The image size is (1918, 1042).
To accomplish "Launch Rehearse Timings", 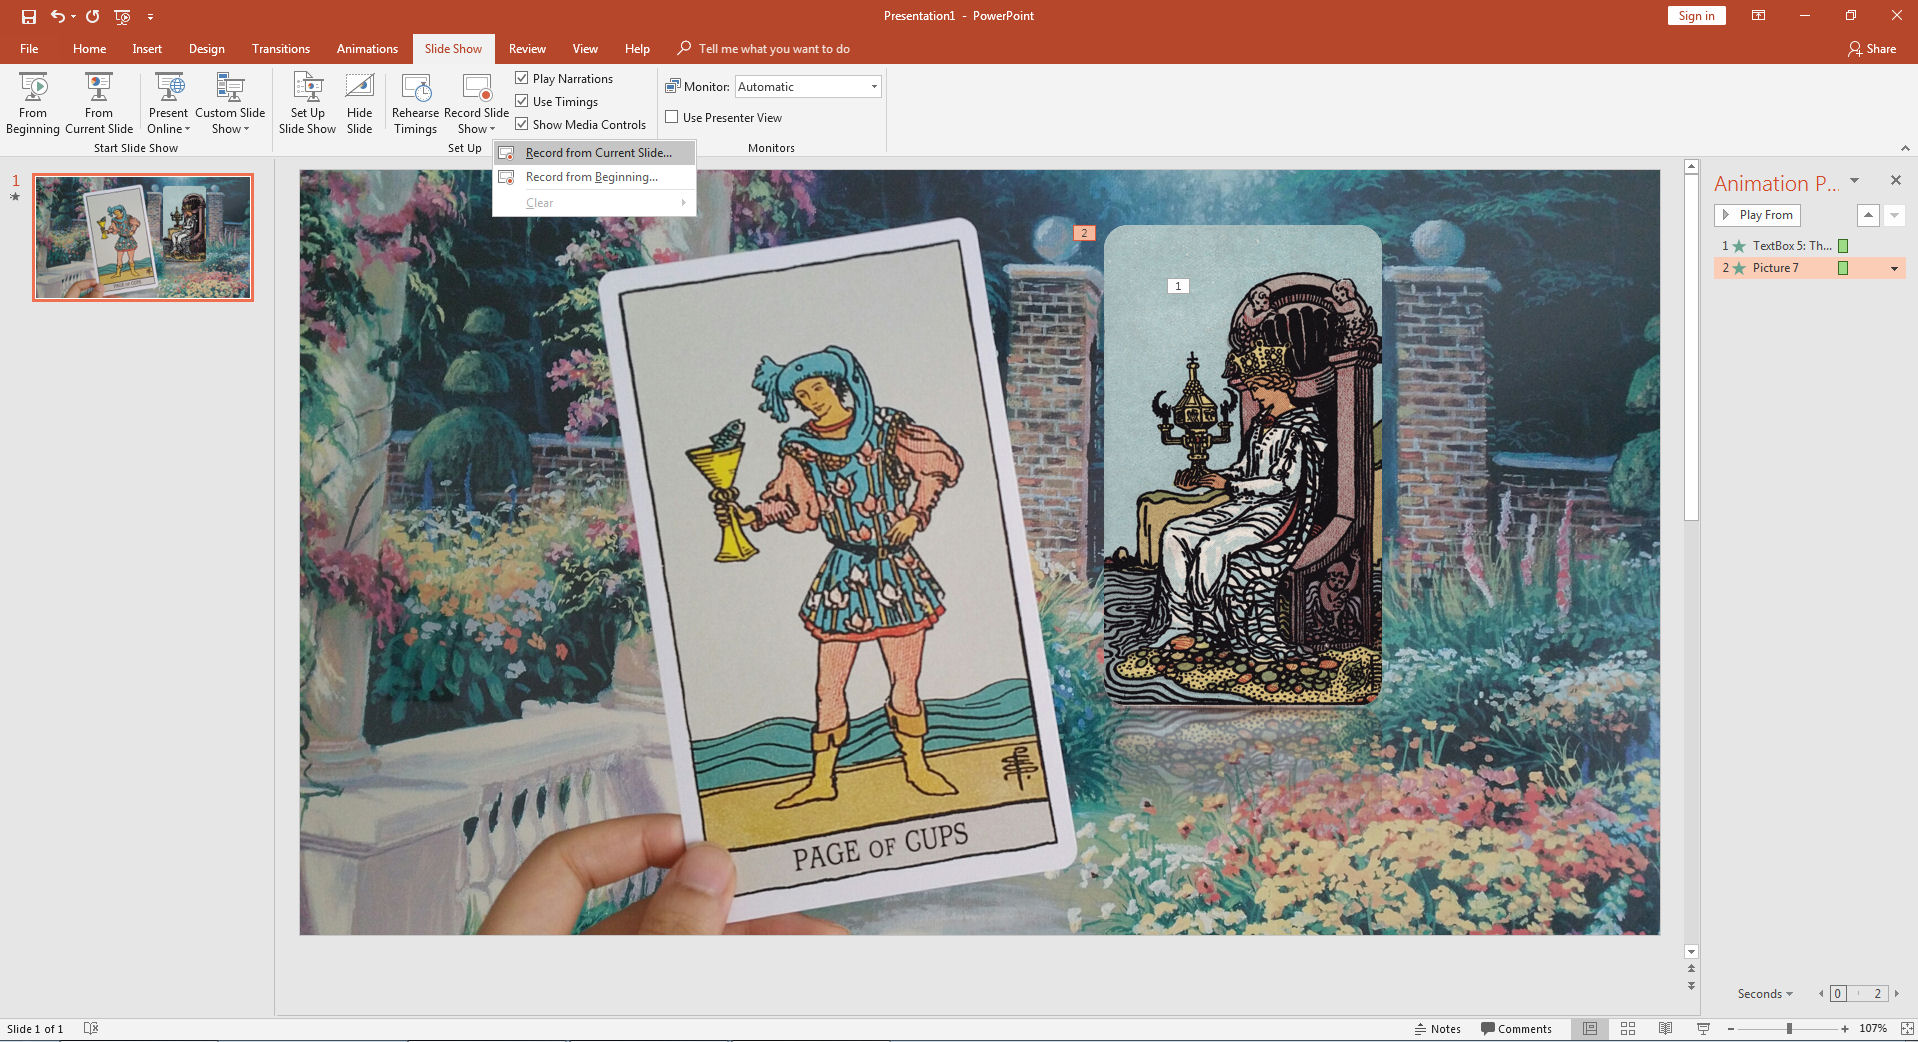I will click(415, 103).
